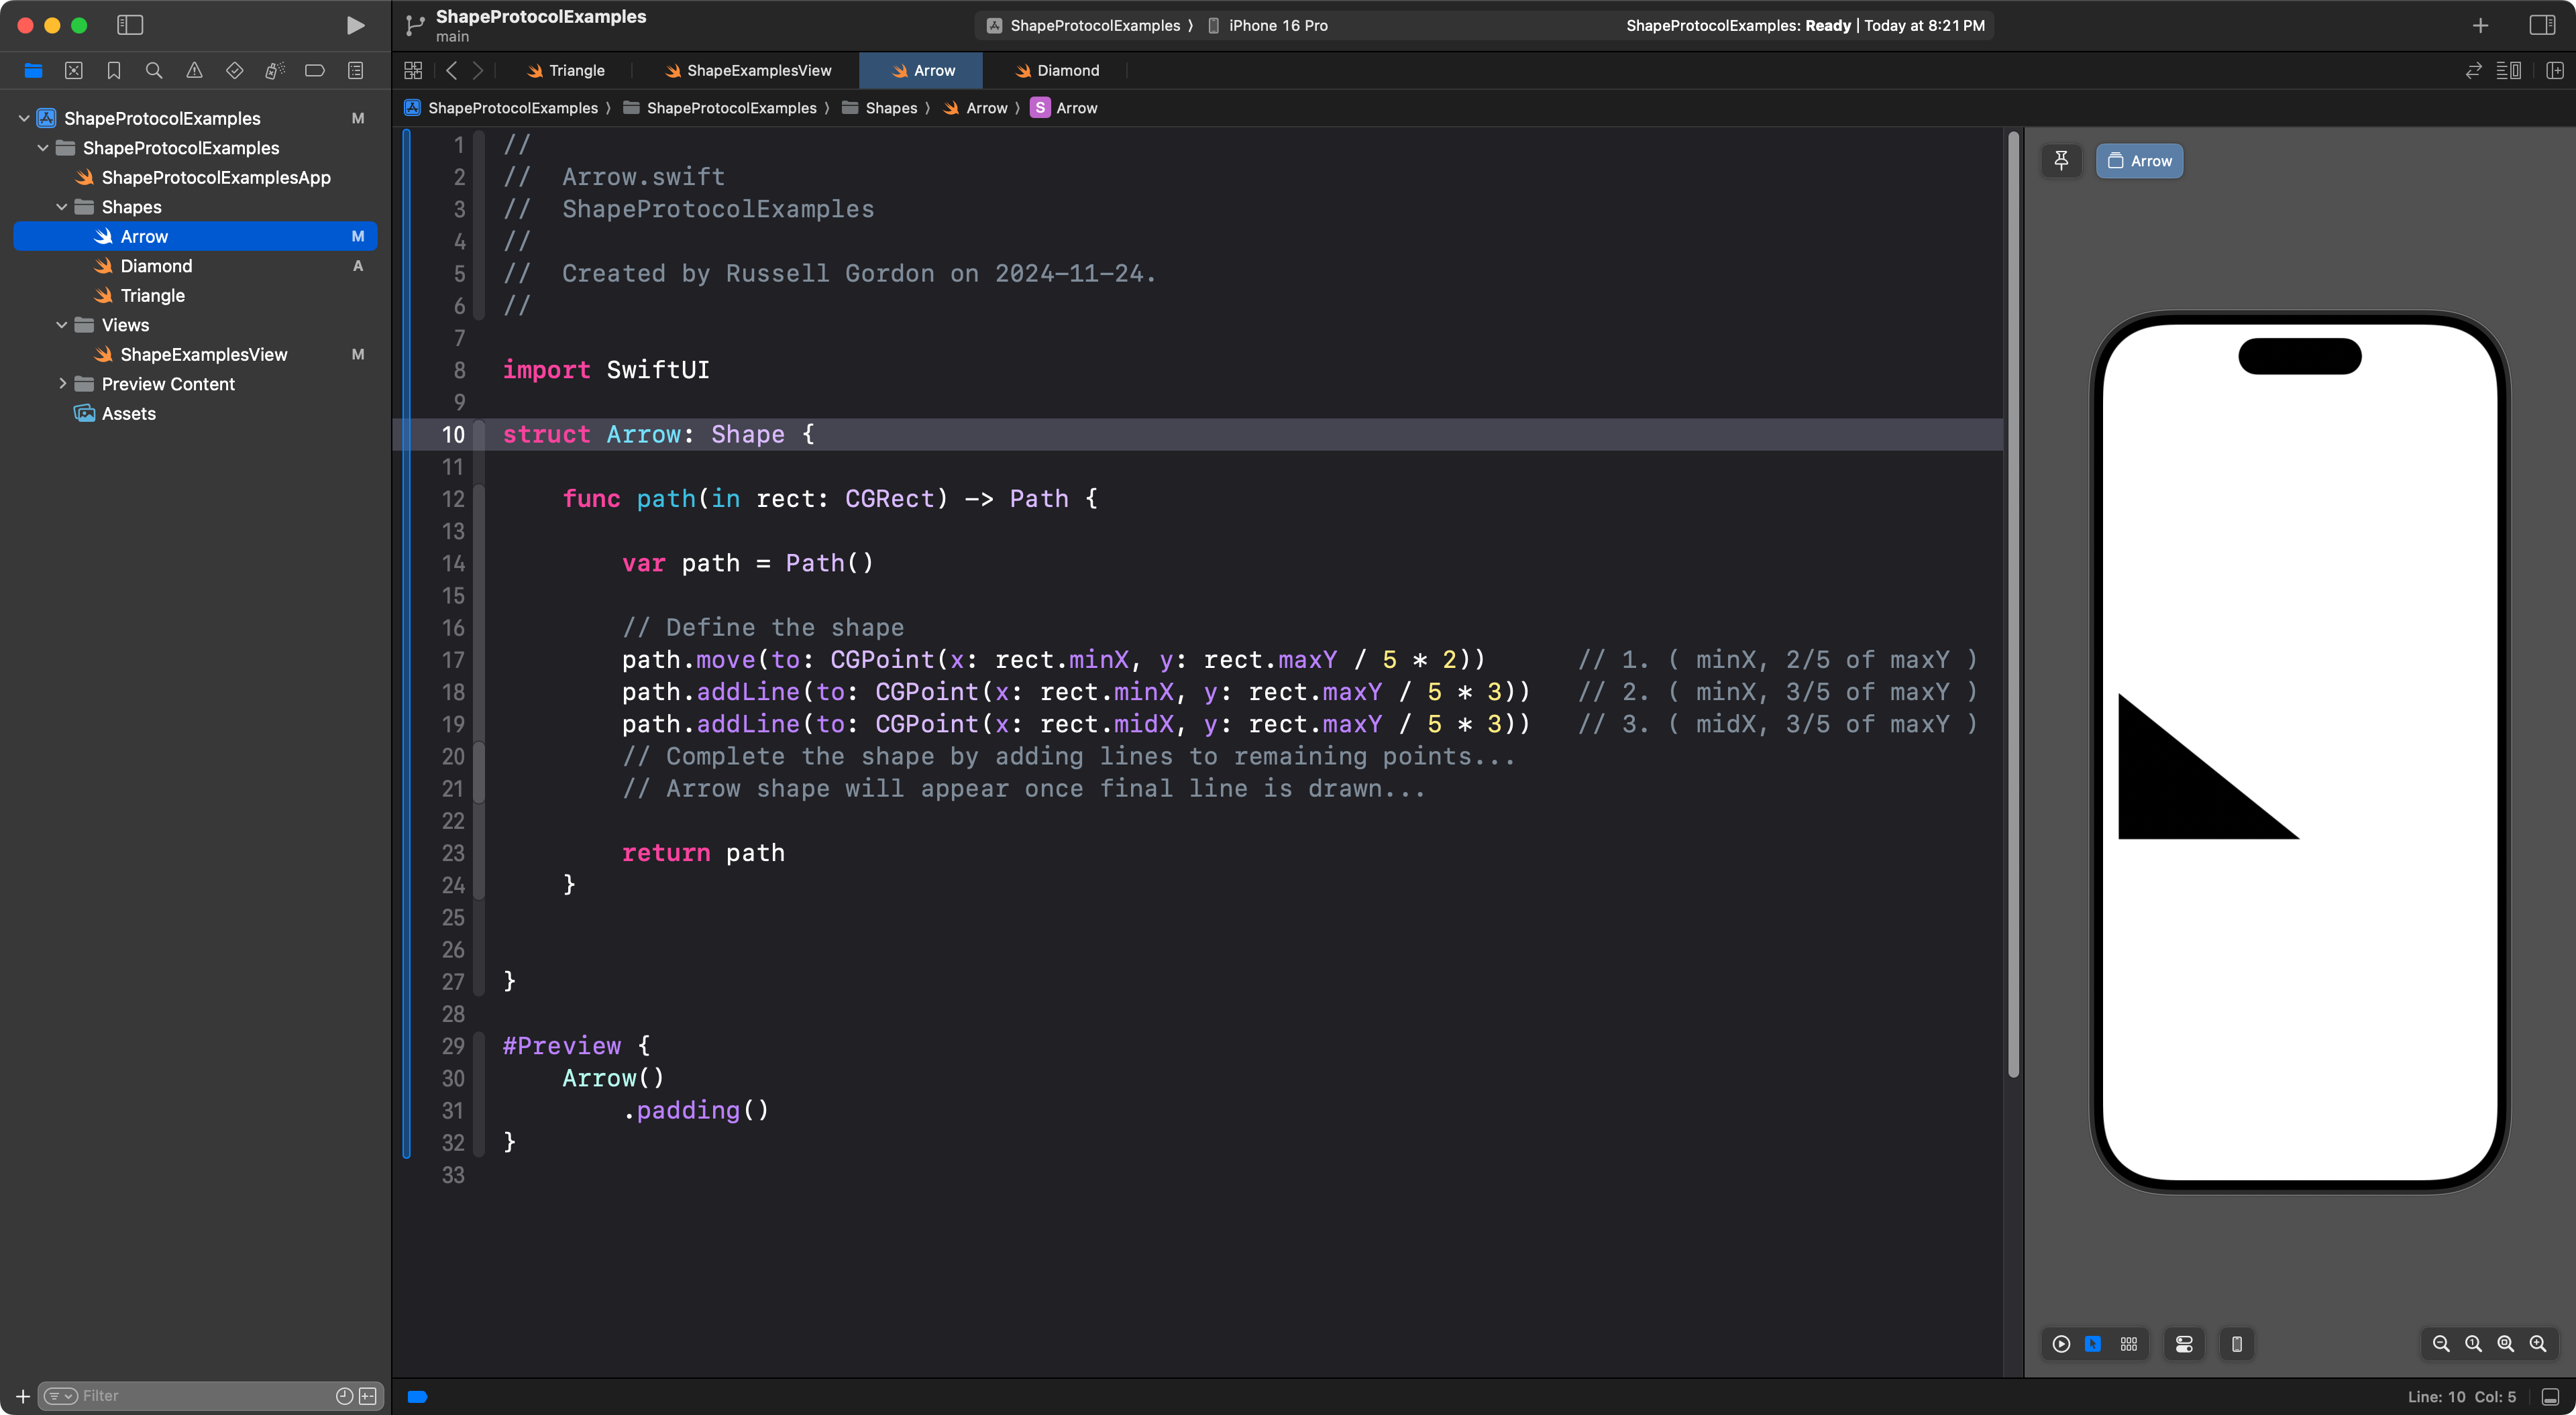Switch preview to Live mode

[2061, 1344]
